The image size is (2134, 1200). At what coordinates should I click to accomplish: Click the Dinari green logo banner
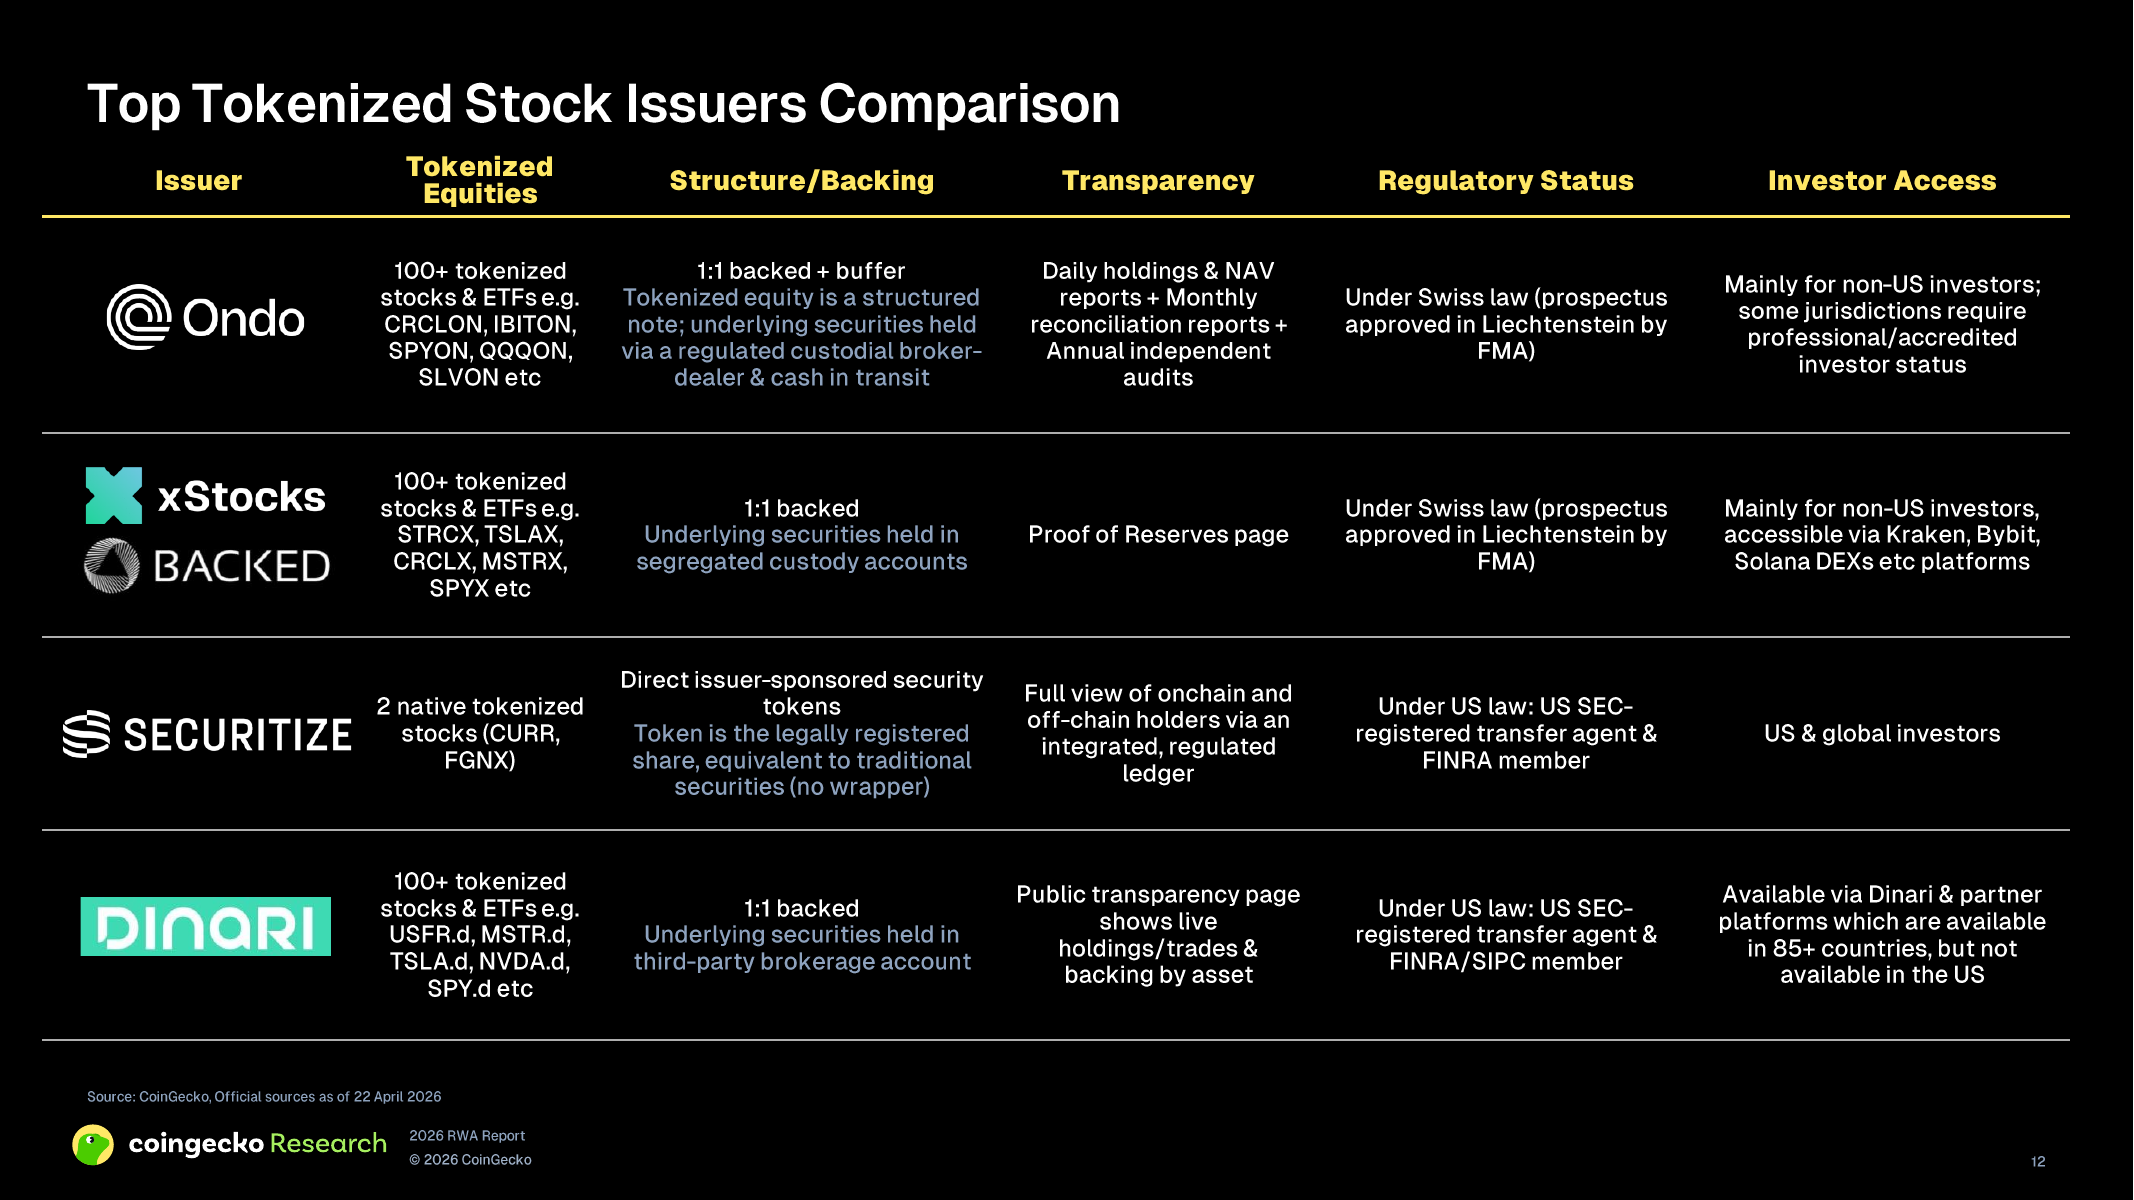[205, 926]
